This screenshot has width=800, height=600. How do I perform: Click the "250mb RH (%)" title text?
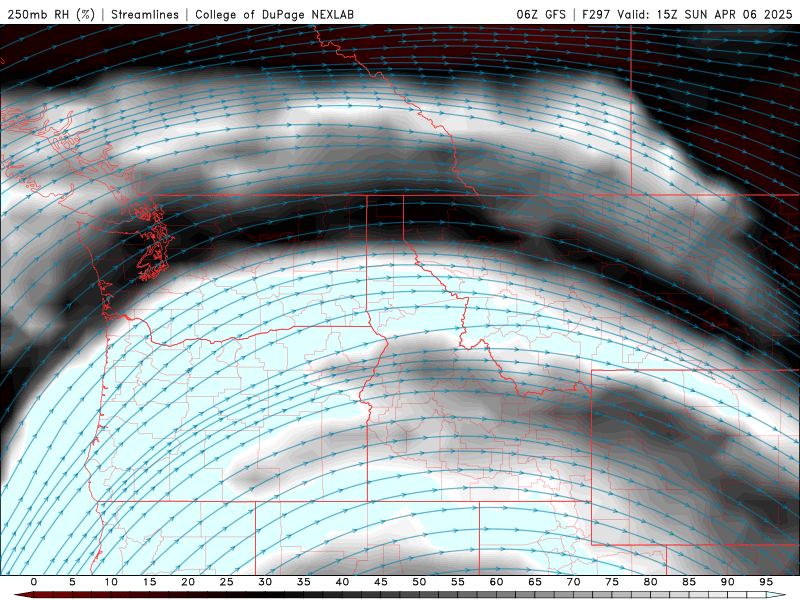coord(51,14)
